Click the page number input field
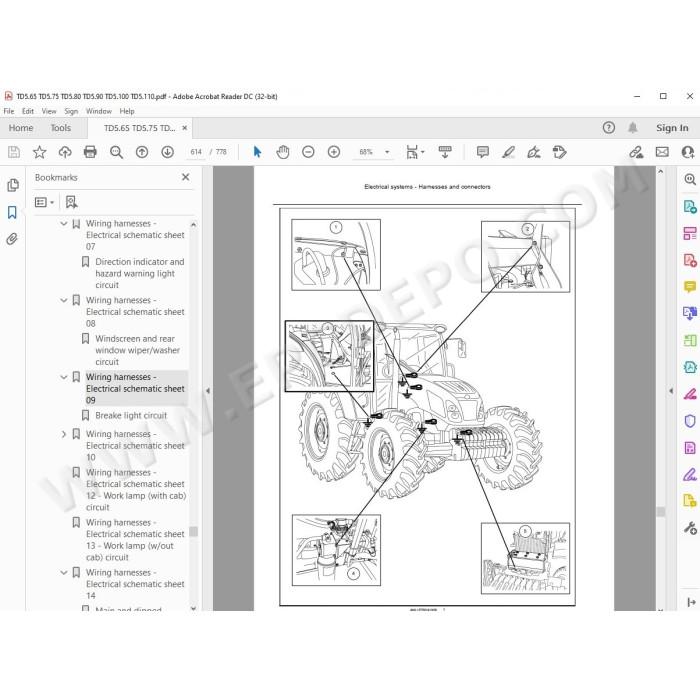The image size is (700, 700). click(196, 152)
